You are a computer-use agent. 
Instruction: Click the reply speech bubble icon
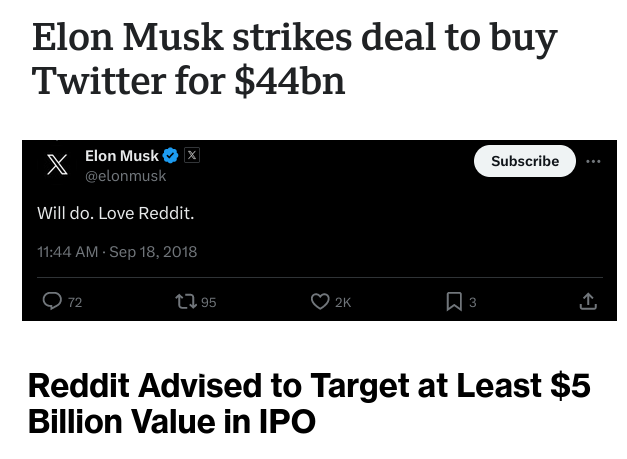tap(52, 301)
